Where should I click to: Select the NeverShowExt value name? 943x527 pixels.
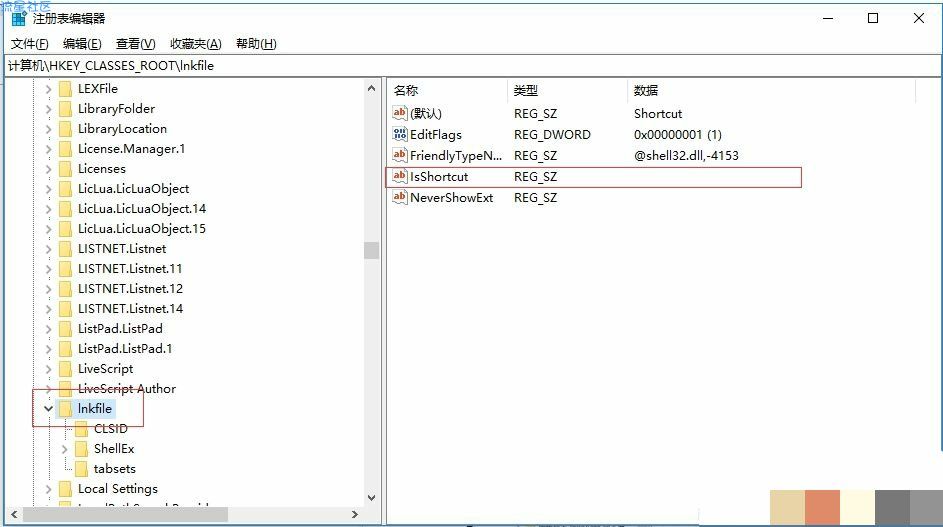[452, 197]
